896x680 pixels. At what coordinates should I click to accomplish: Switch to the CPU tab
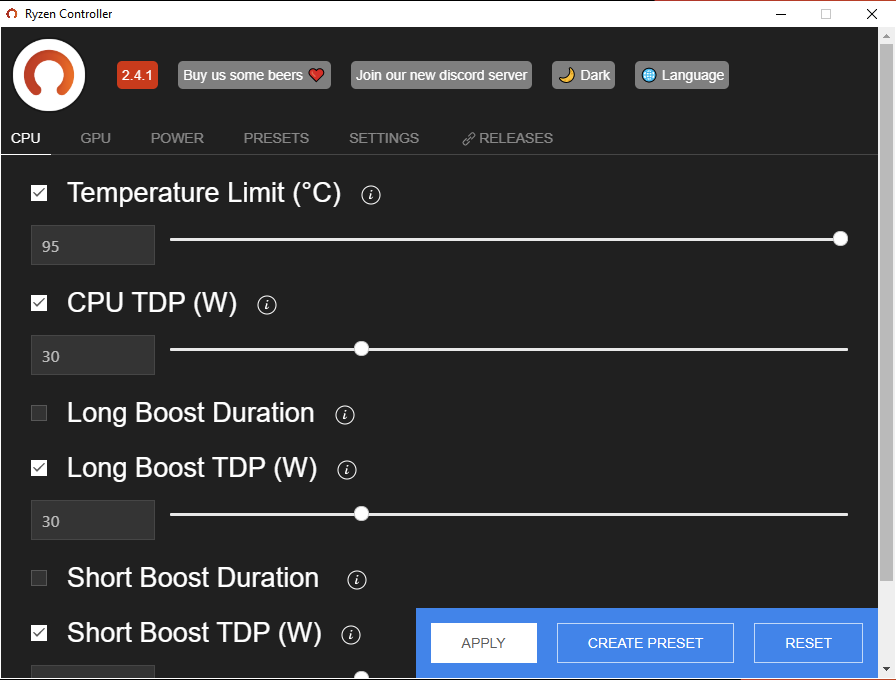click(x=26, y=138)
